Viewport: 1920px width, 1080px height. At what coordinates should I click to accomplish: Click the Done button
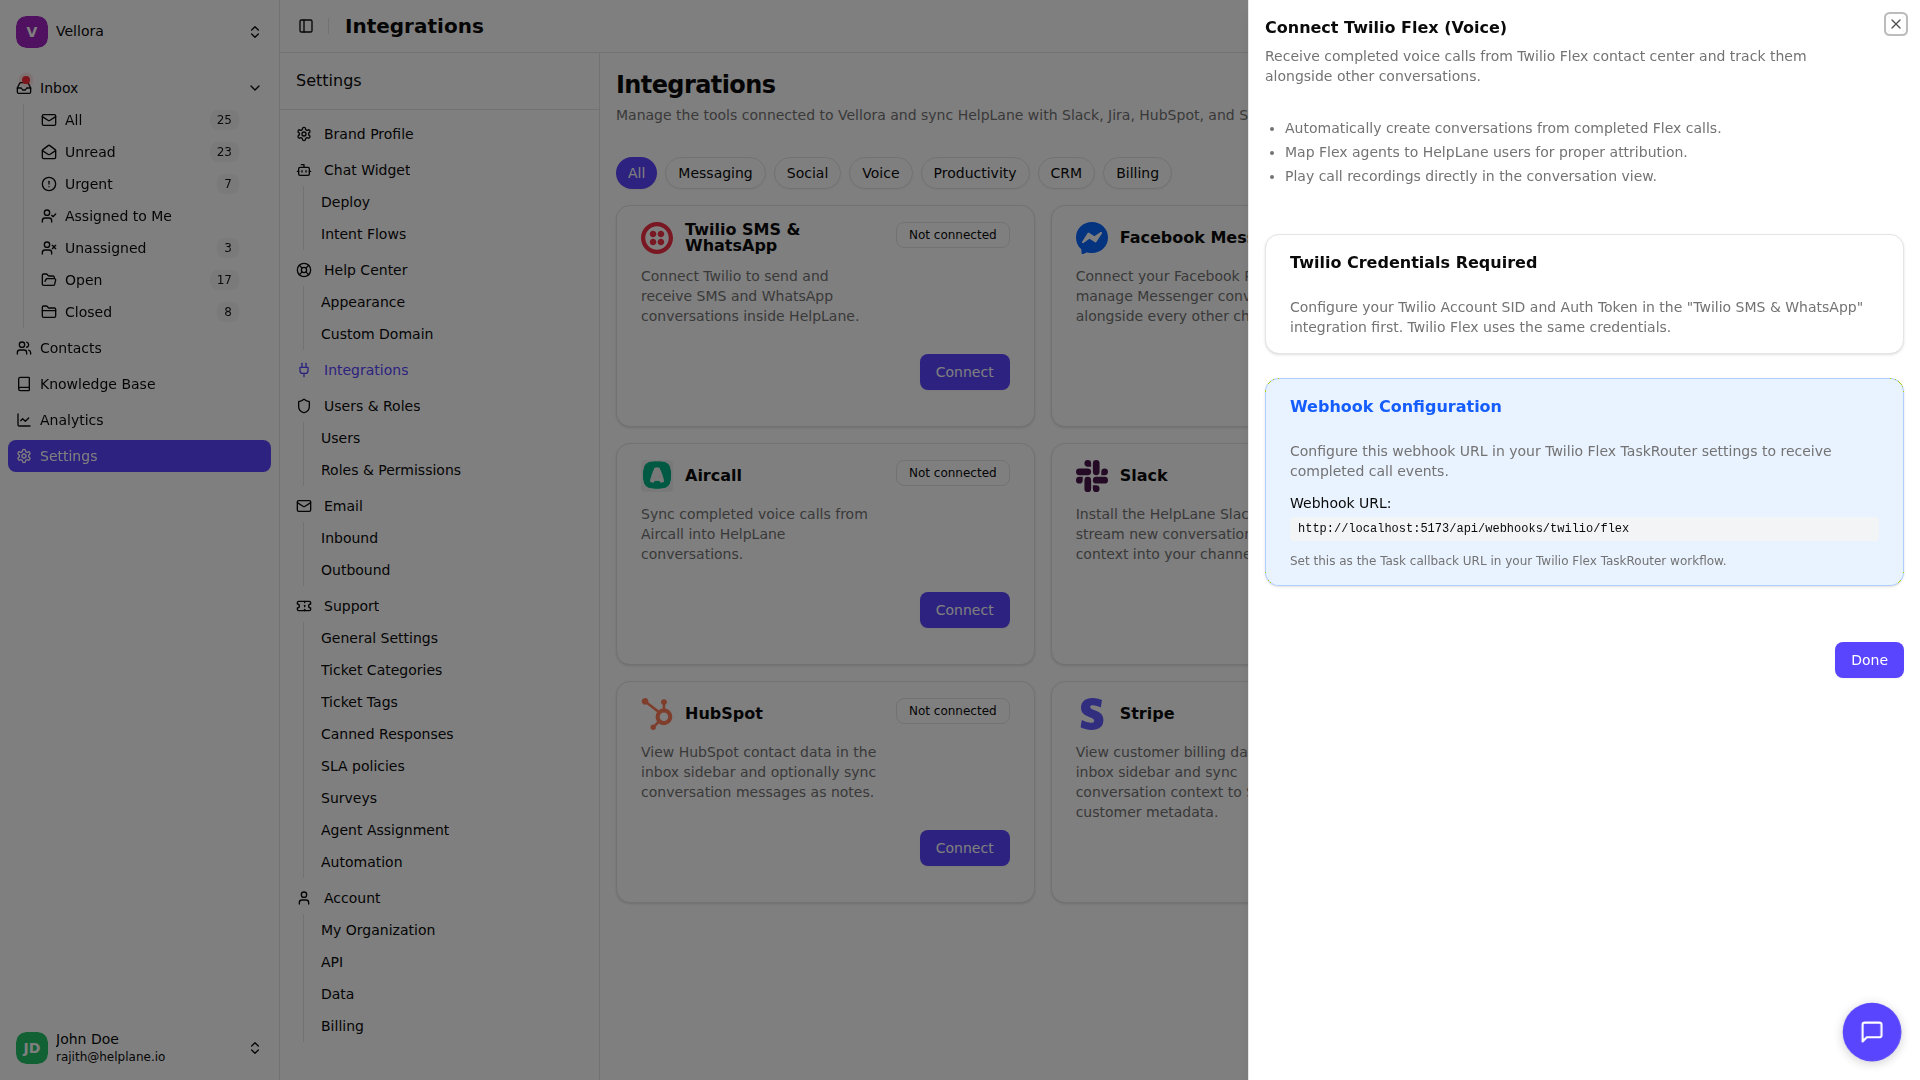(x=1869, y=660)
